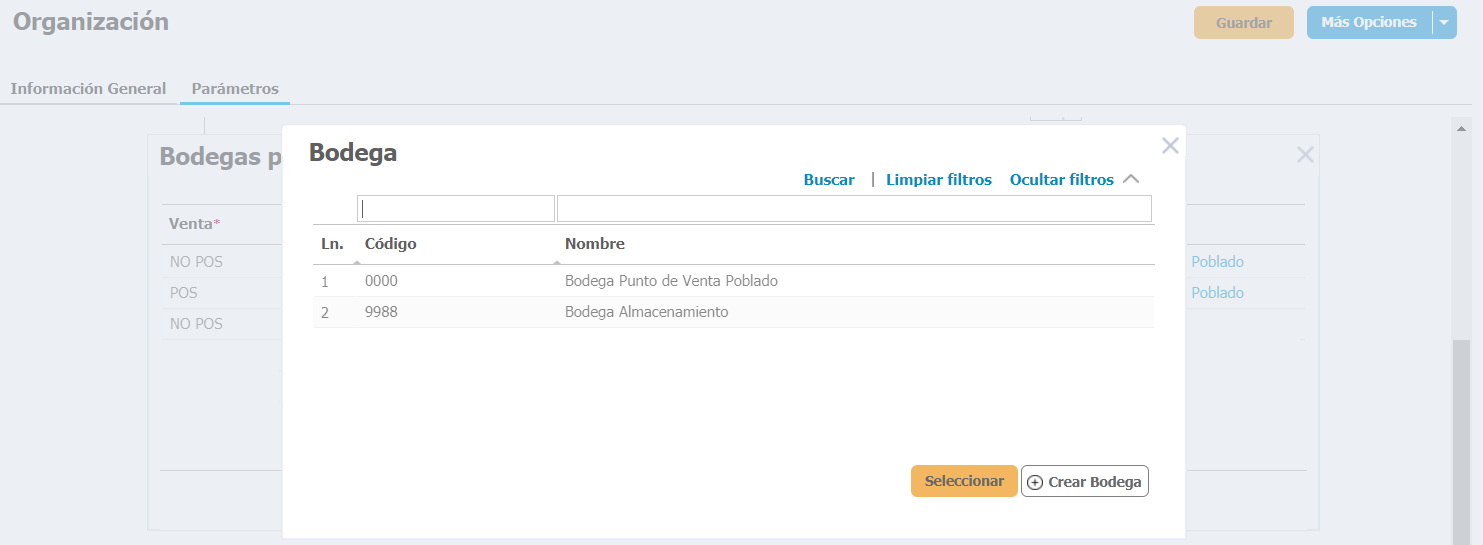The width and height of the screenshot is (1483, 545).
Task: Close the Bodega dialog with X icon
Action: tap(1170, 146)
